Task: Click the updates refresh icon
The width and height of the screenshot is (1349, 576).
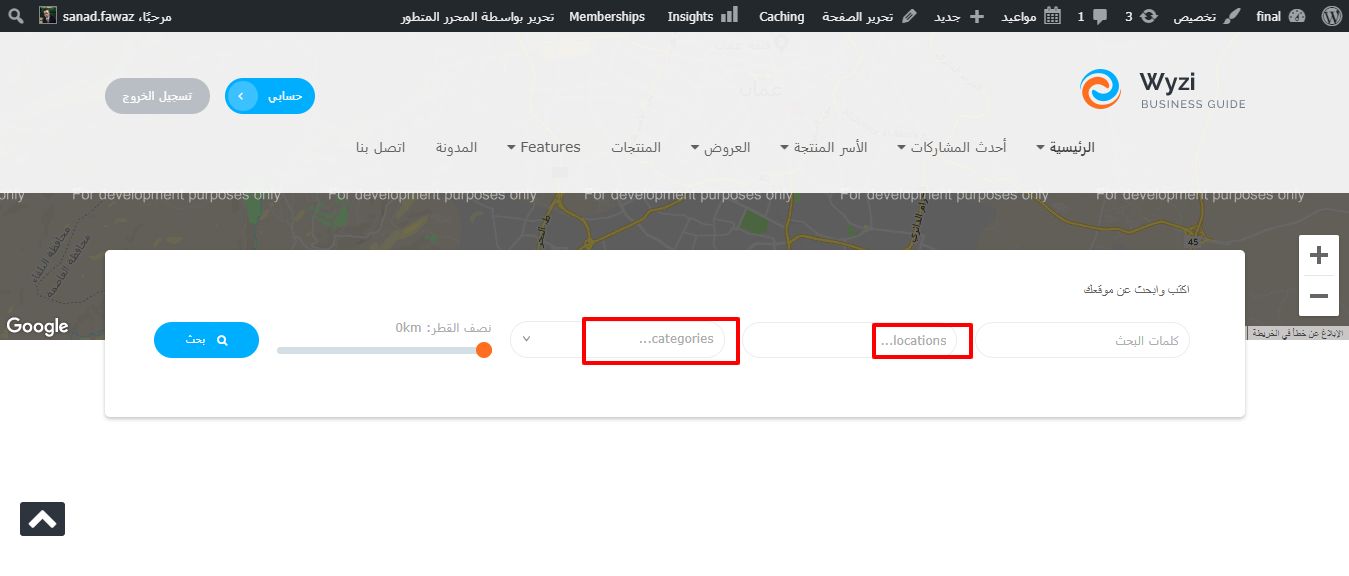Action: click(1149, 16)
